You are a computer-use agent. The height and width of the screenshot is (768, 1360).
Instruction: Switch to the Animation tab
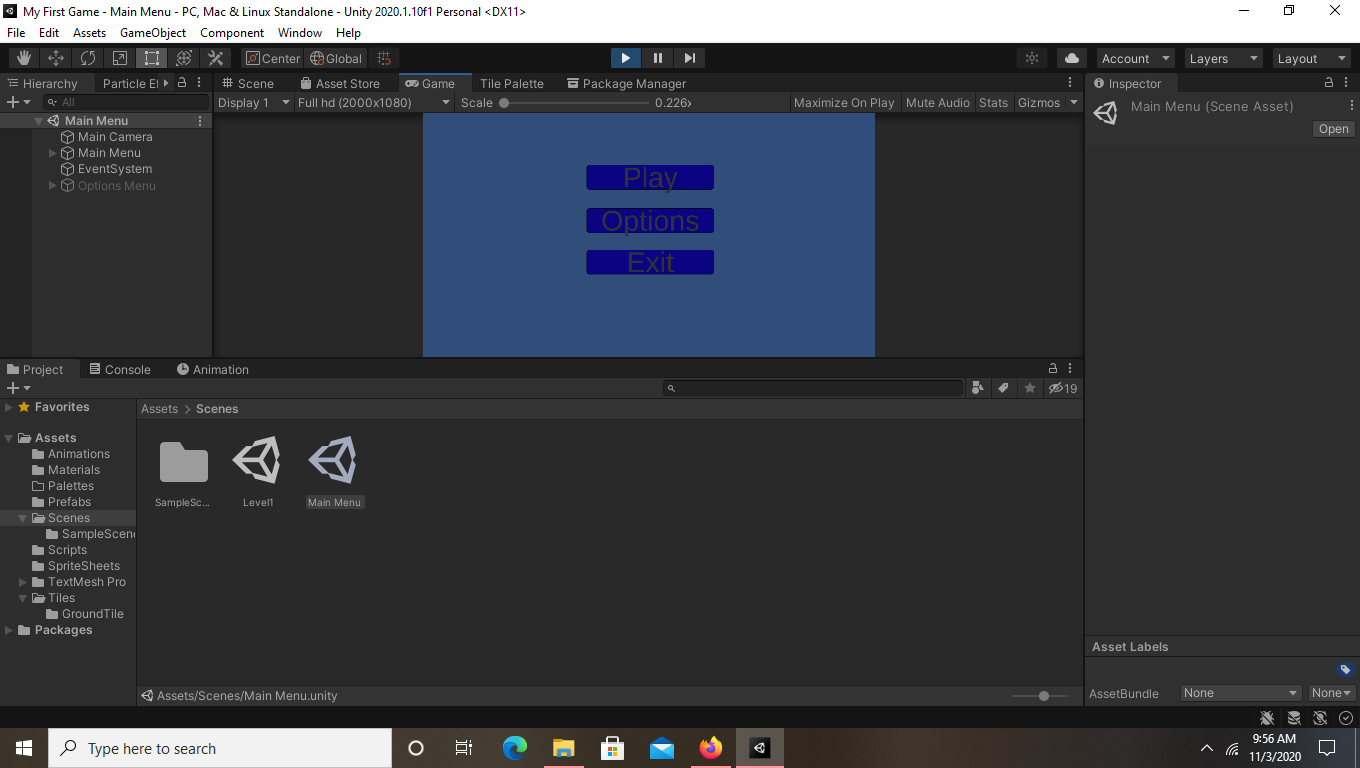tap(213, 369)
